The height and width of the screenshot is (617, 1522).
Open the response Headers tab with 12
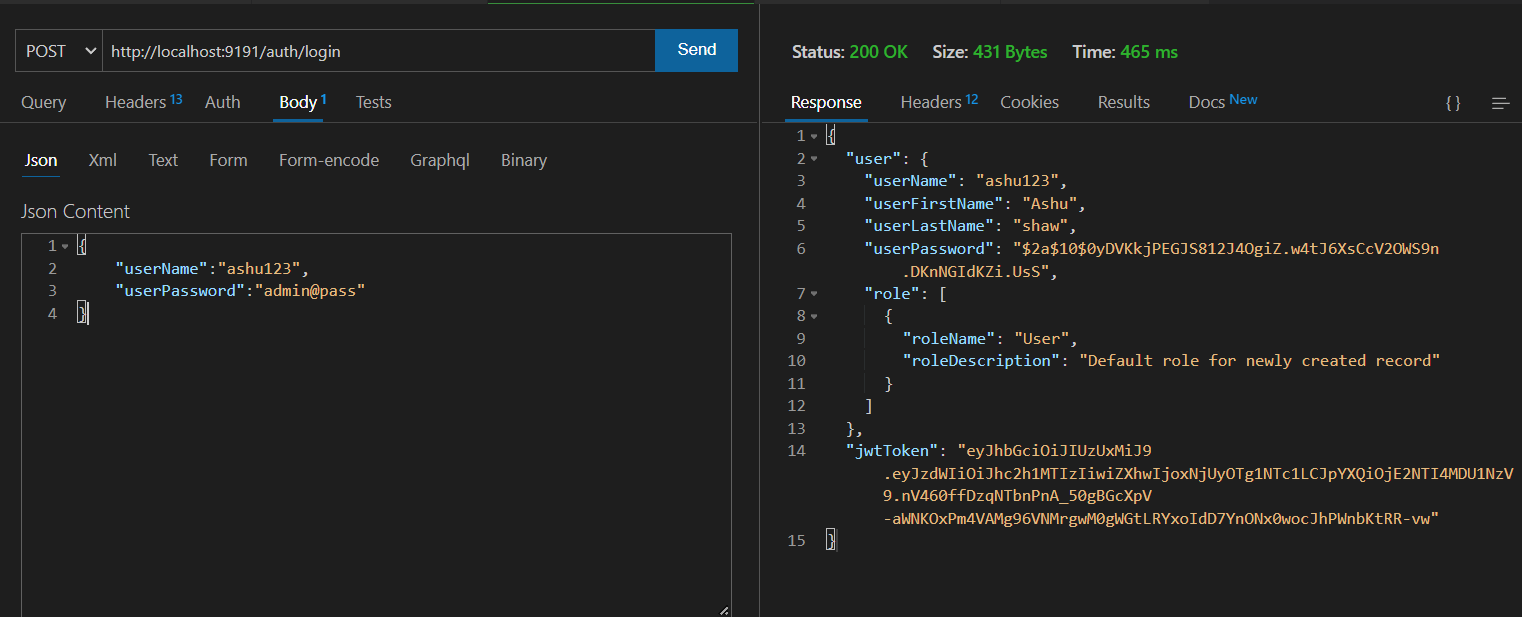click(x=939, y=102)
